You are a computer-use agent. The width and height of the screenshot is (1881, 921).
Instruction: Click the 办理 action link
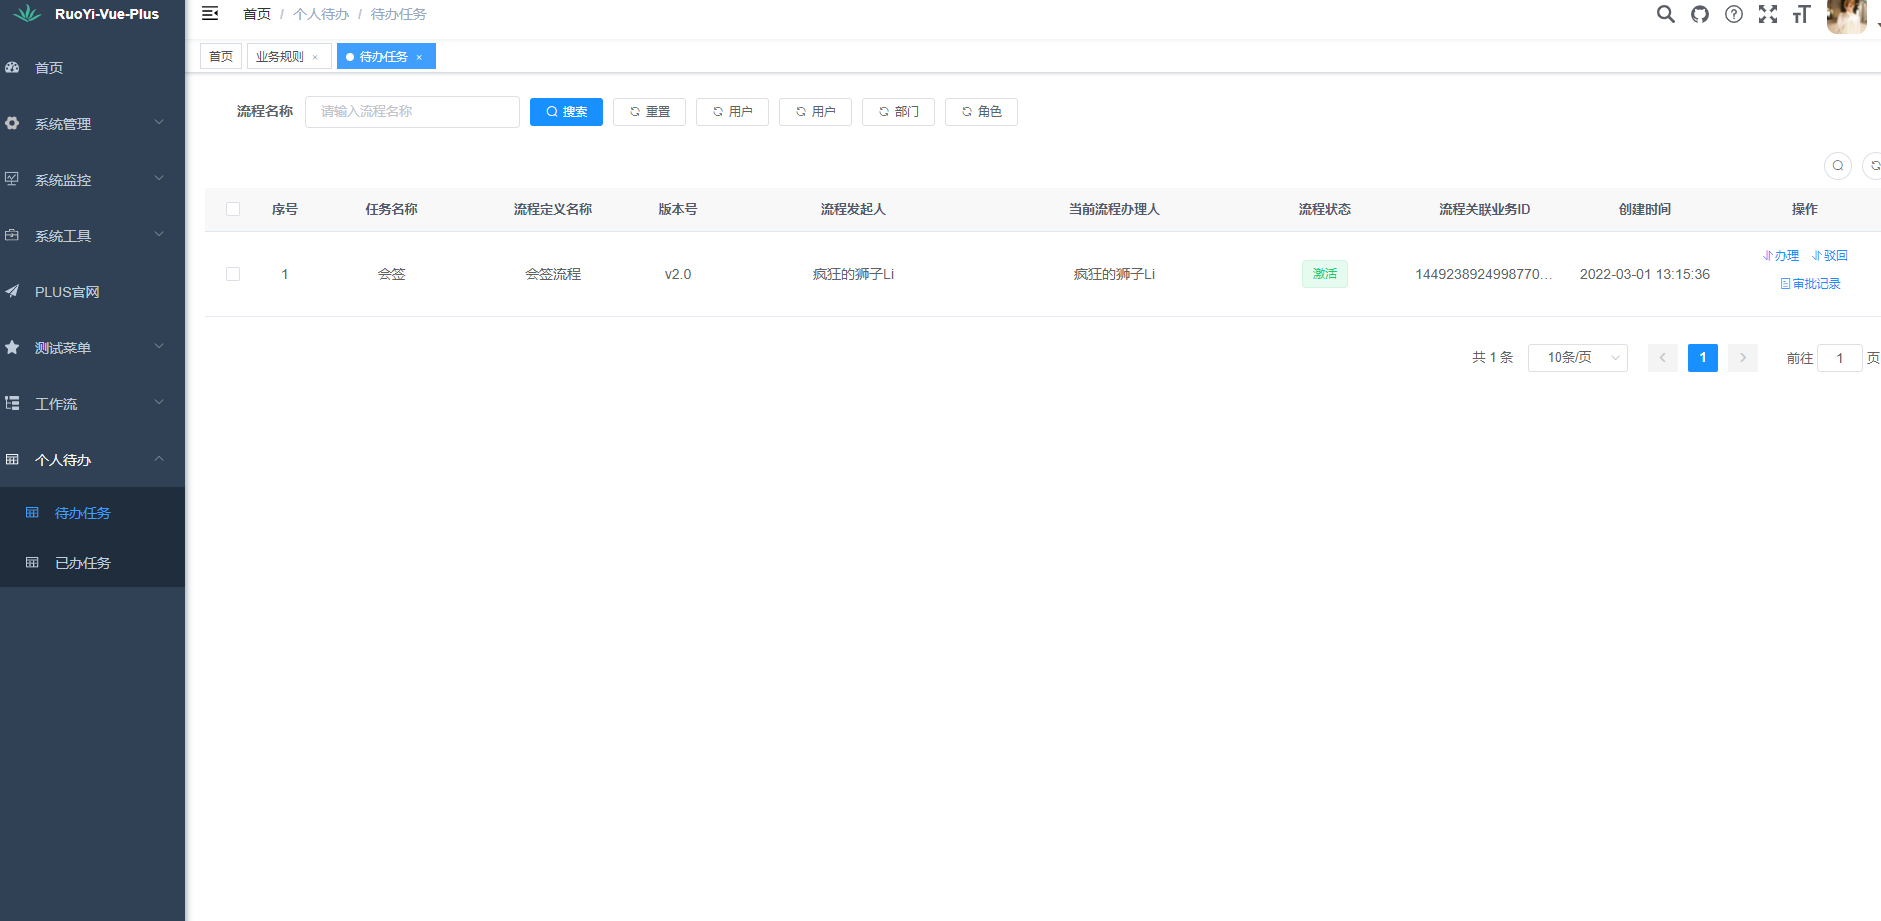click(1781, 256)
